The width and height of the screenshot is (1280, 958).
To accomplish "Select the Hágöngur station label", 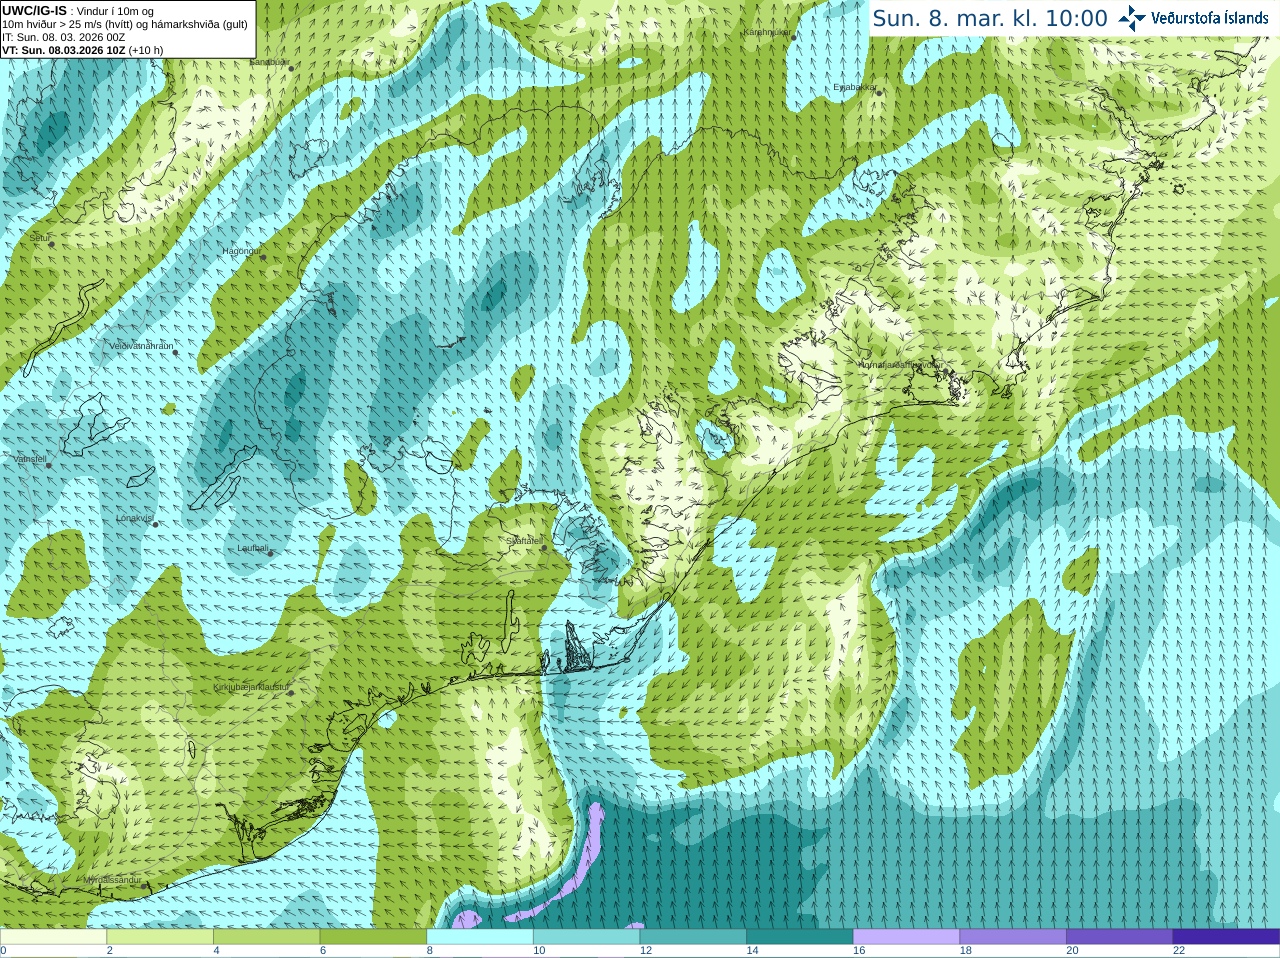I will click(241, 251).
